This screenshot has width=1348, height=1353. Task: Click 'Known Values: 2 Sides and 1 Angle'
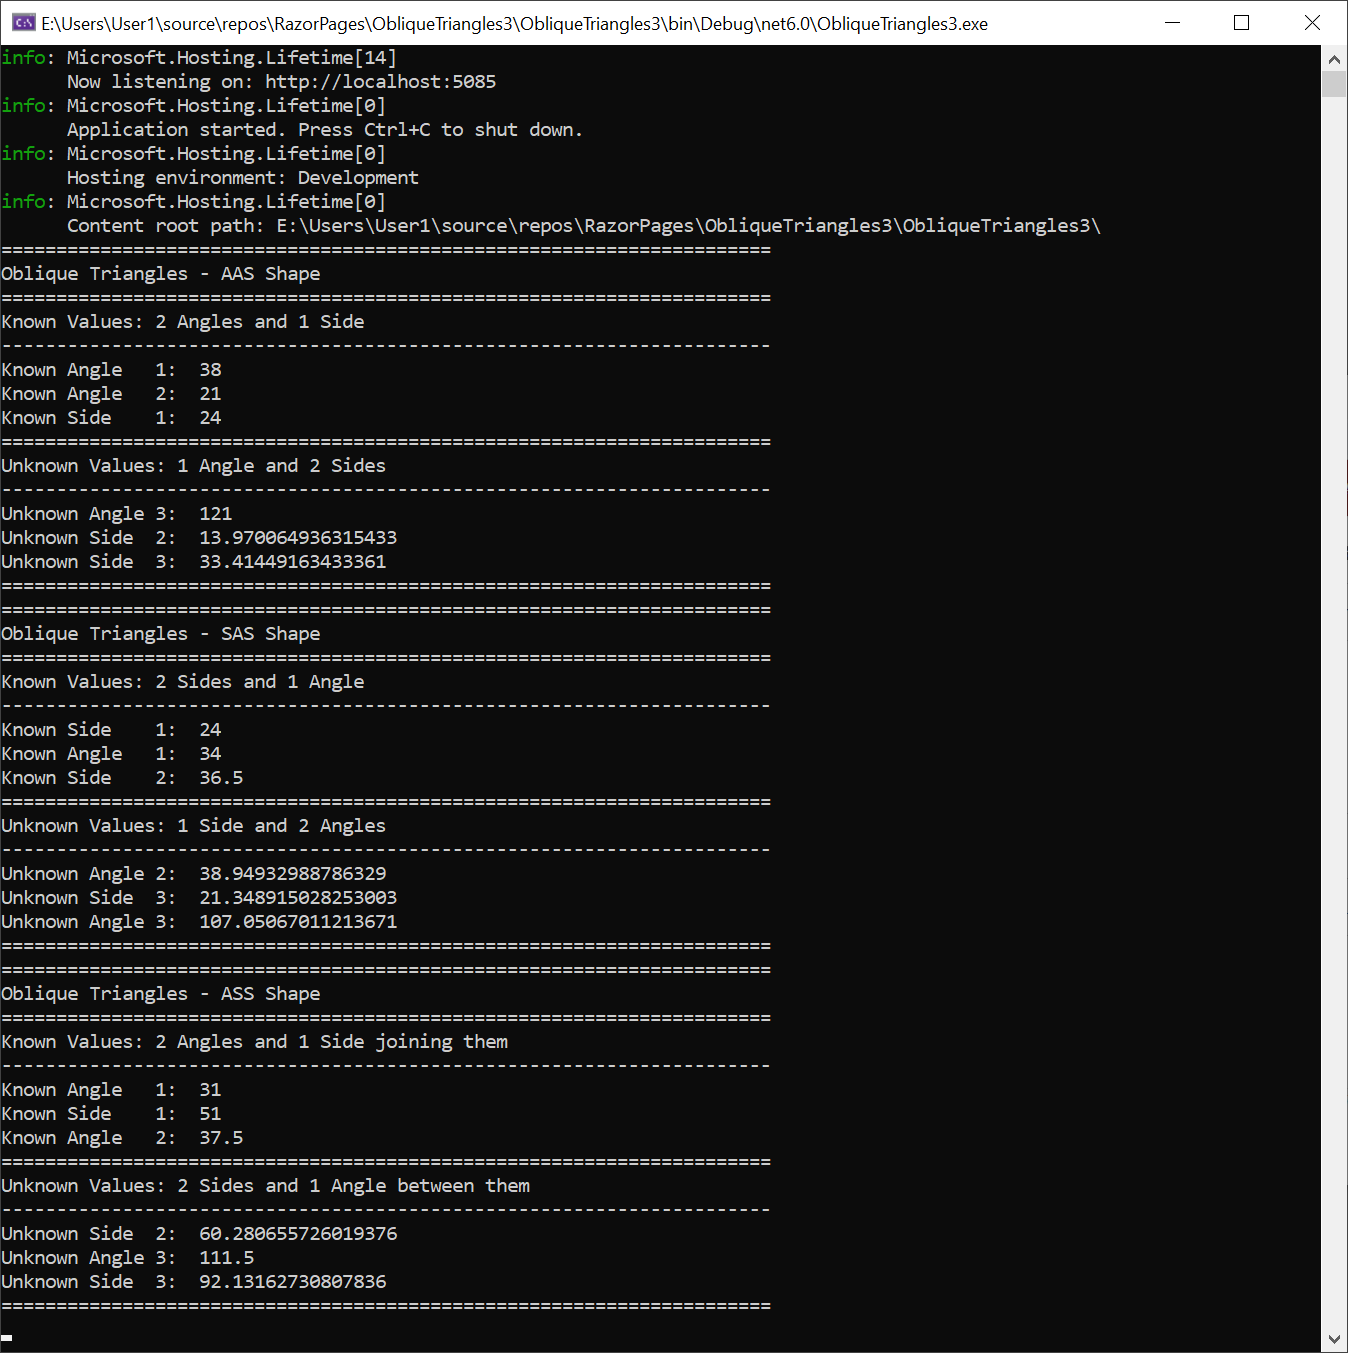point(183,682)
